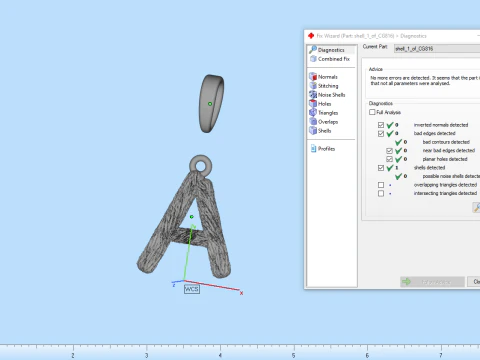Click ruler mark labeled 2
Image resolution: width=480 pixels, height=360 pixels.
click(73, 355)
